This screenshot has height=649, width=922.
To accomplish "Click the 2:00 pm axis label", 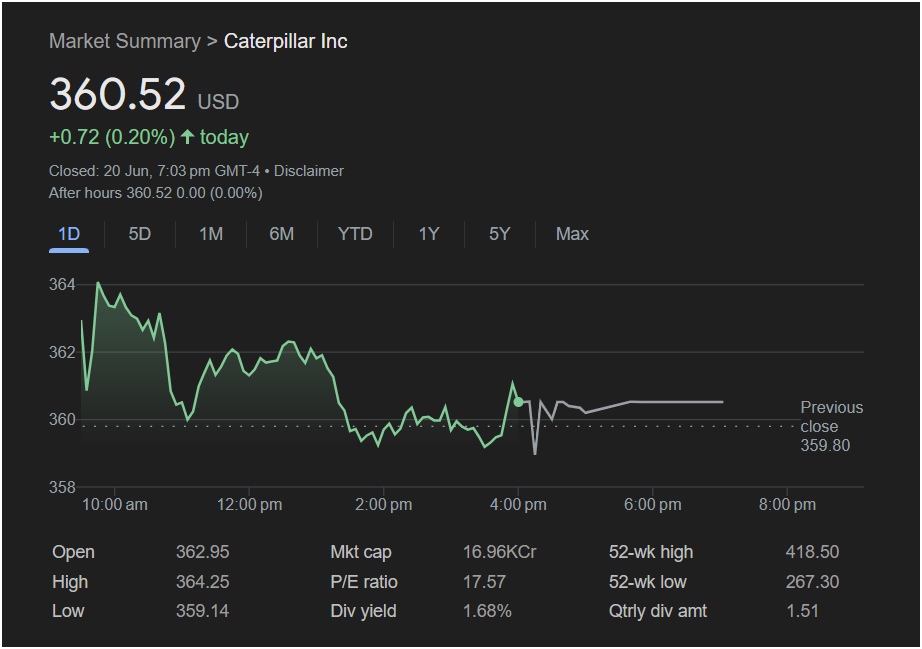I will coord(383,504).
